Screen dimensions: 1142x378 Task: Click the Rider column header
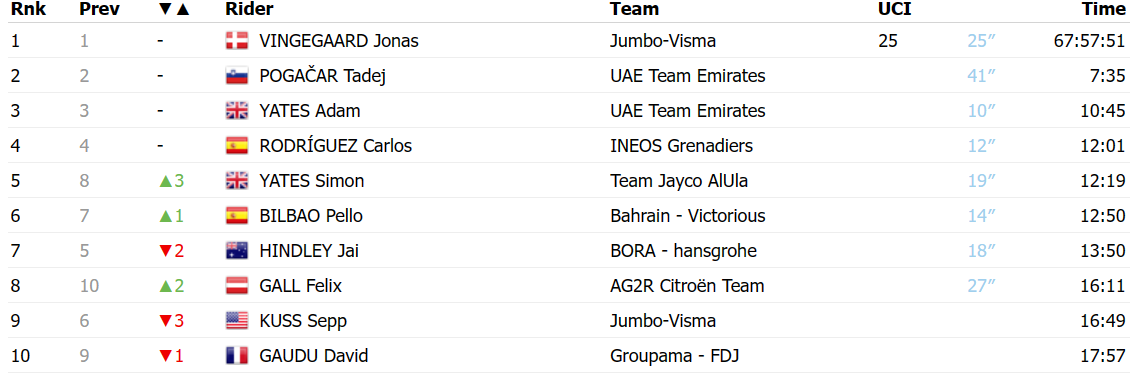point(250,9)
